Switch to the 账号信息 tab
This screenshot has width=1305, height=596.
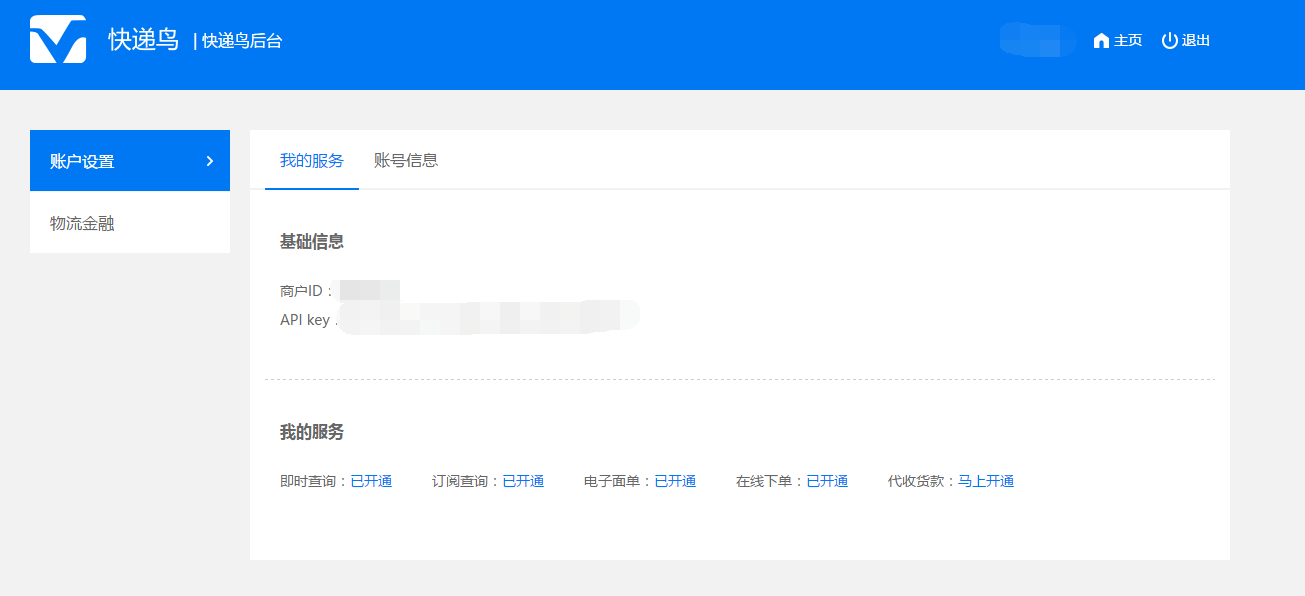pos(406,160)
